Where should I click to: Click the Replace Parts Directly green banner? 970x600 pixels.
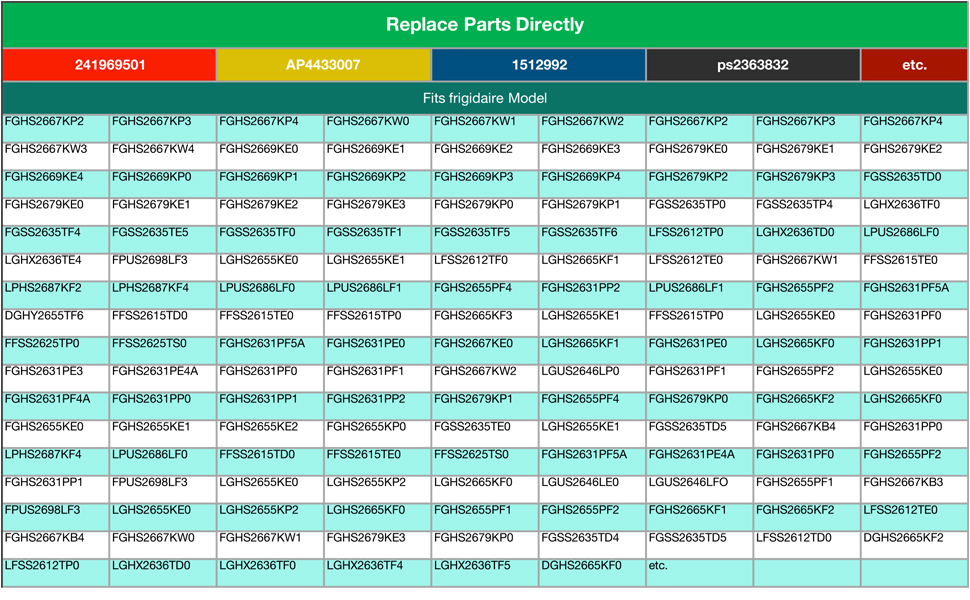coord(485,25)
